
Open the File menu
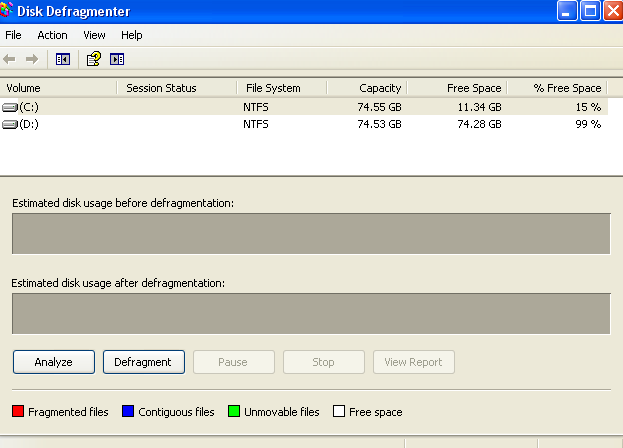pos(13,35)
